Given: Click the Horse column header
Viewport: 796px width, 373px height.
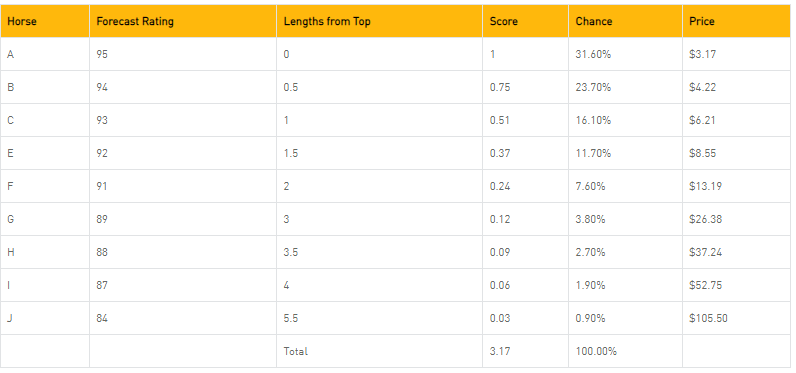Looking at the screenshot, I should point(45,21).
